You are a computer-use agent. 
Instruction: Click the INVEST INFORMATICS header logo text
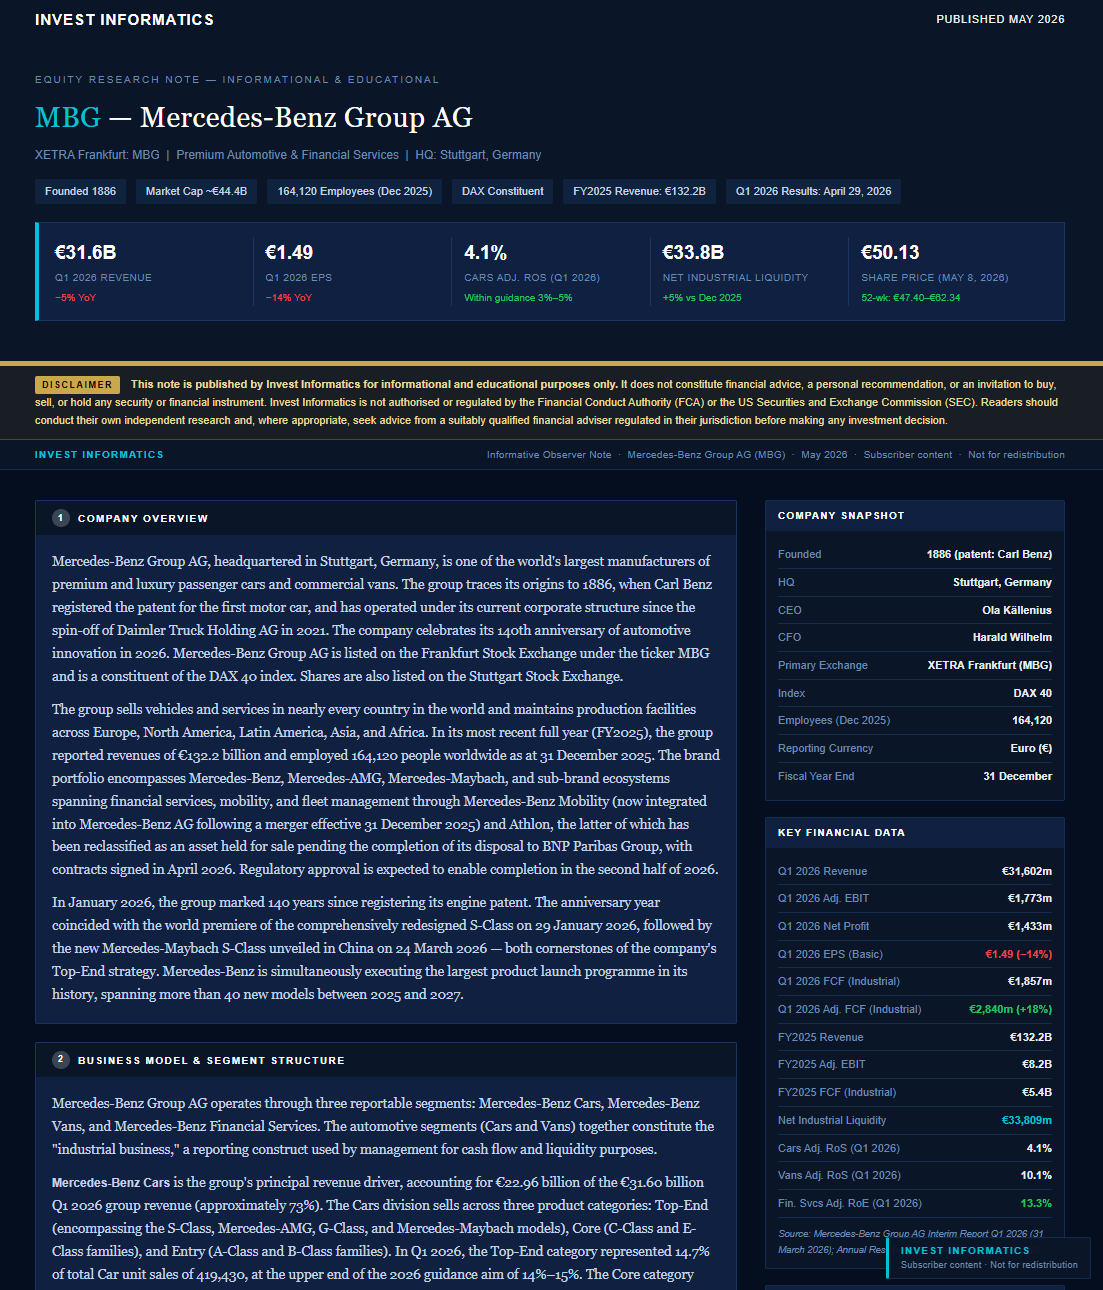pyautogui.click(x=124, y=20)
